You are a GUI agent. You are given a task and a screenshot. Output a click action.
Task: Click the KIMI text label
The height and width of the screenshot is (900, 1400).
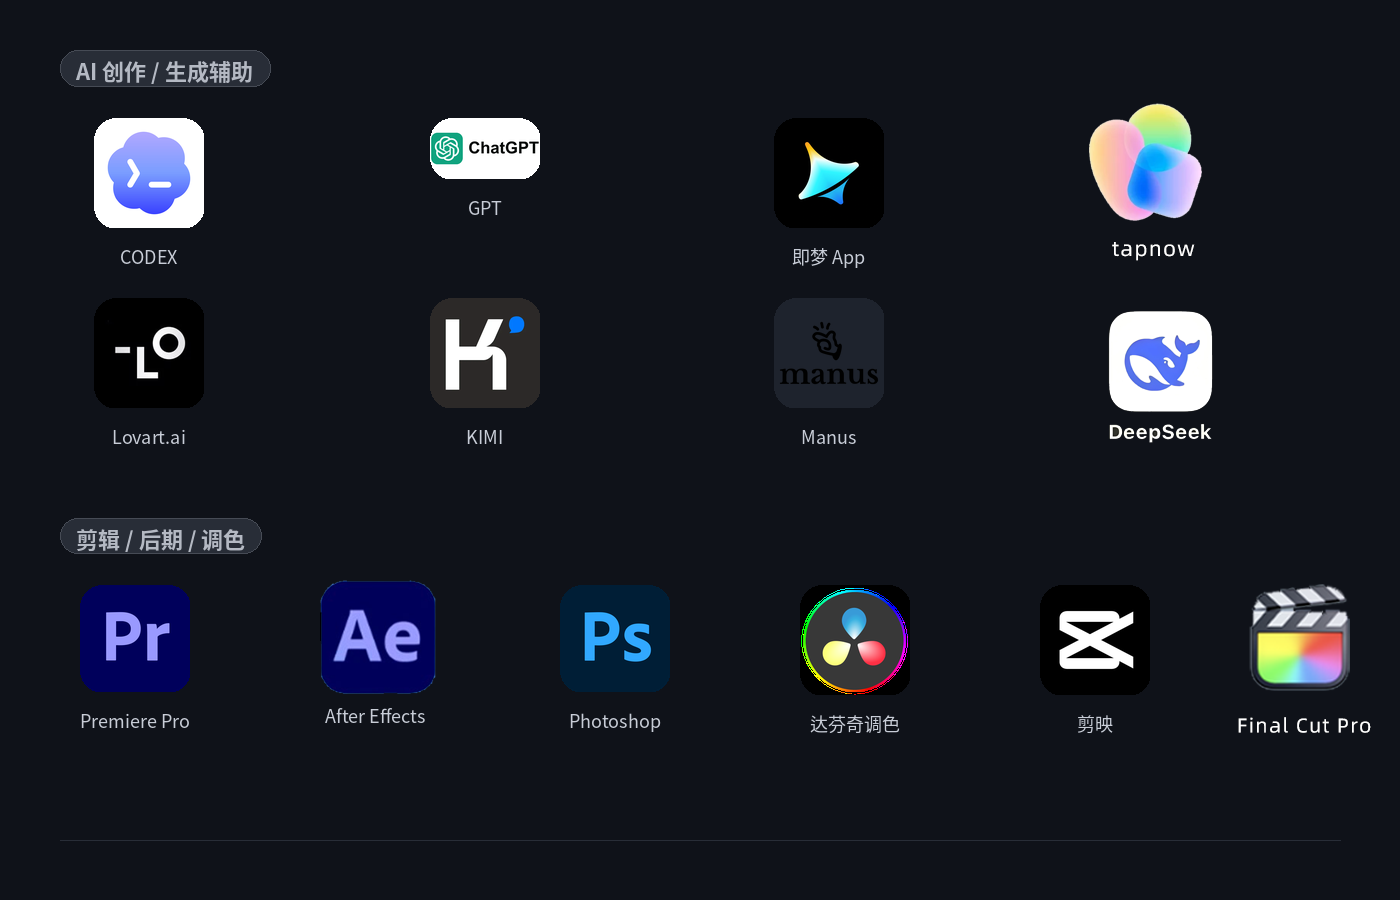pos(485,437)
